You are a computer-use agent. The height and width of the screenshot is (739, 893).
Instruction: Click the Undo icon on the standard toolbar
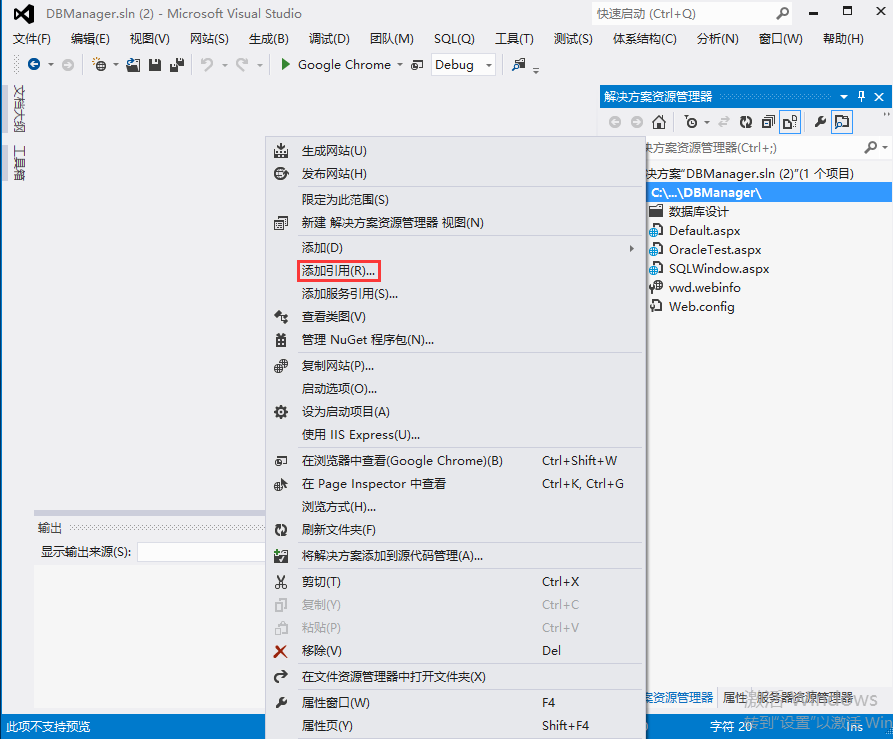(205, 64)
